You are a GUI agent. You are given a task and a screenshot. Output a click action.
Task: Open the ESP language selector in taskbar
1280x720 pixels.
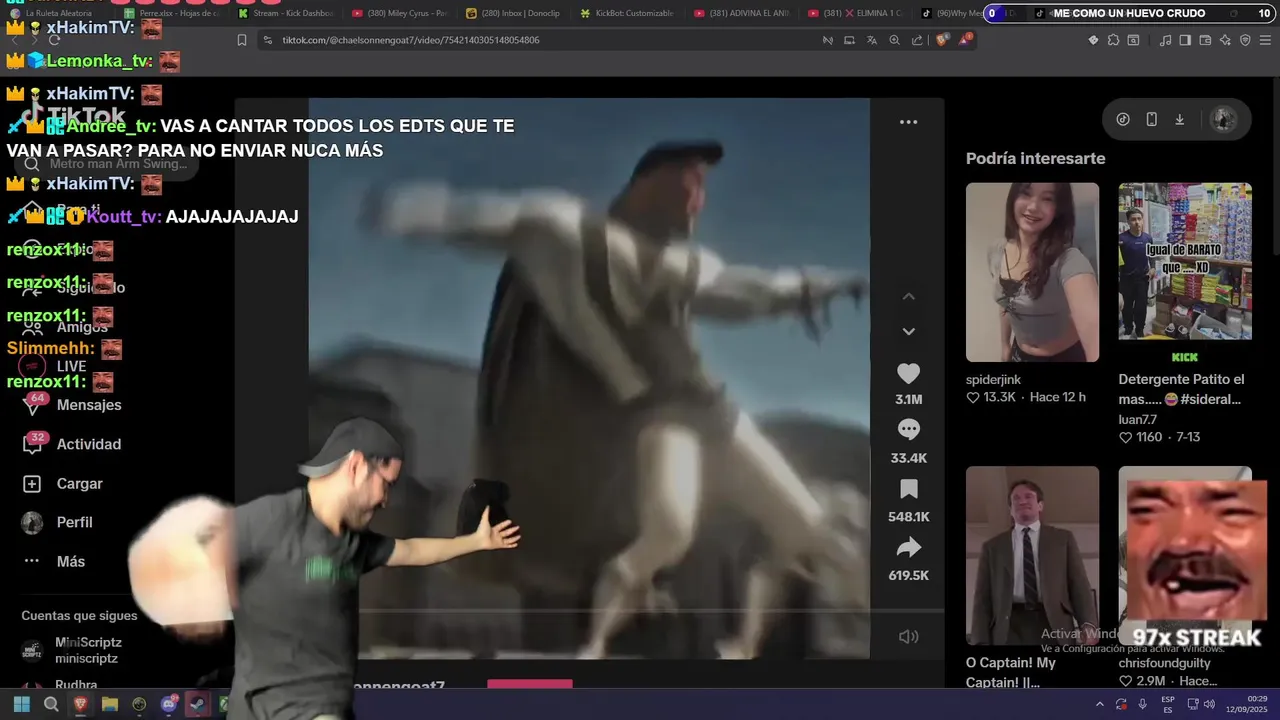coord(1168,704)
